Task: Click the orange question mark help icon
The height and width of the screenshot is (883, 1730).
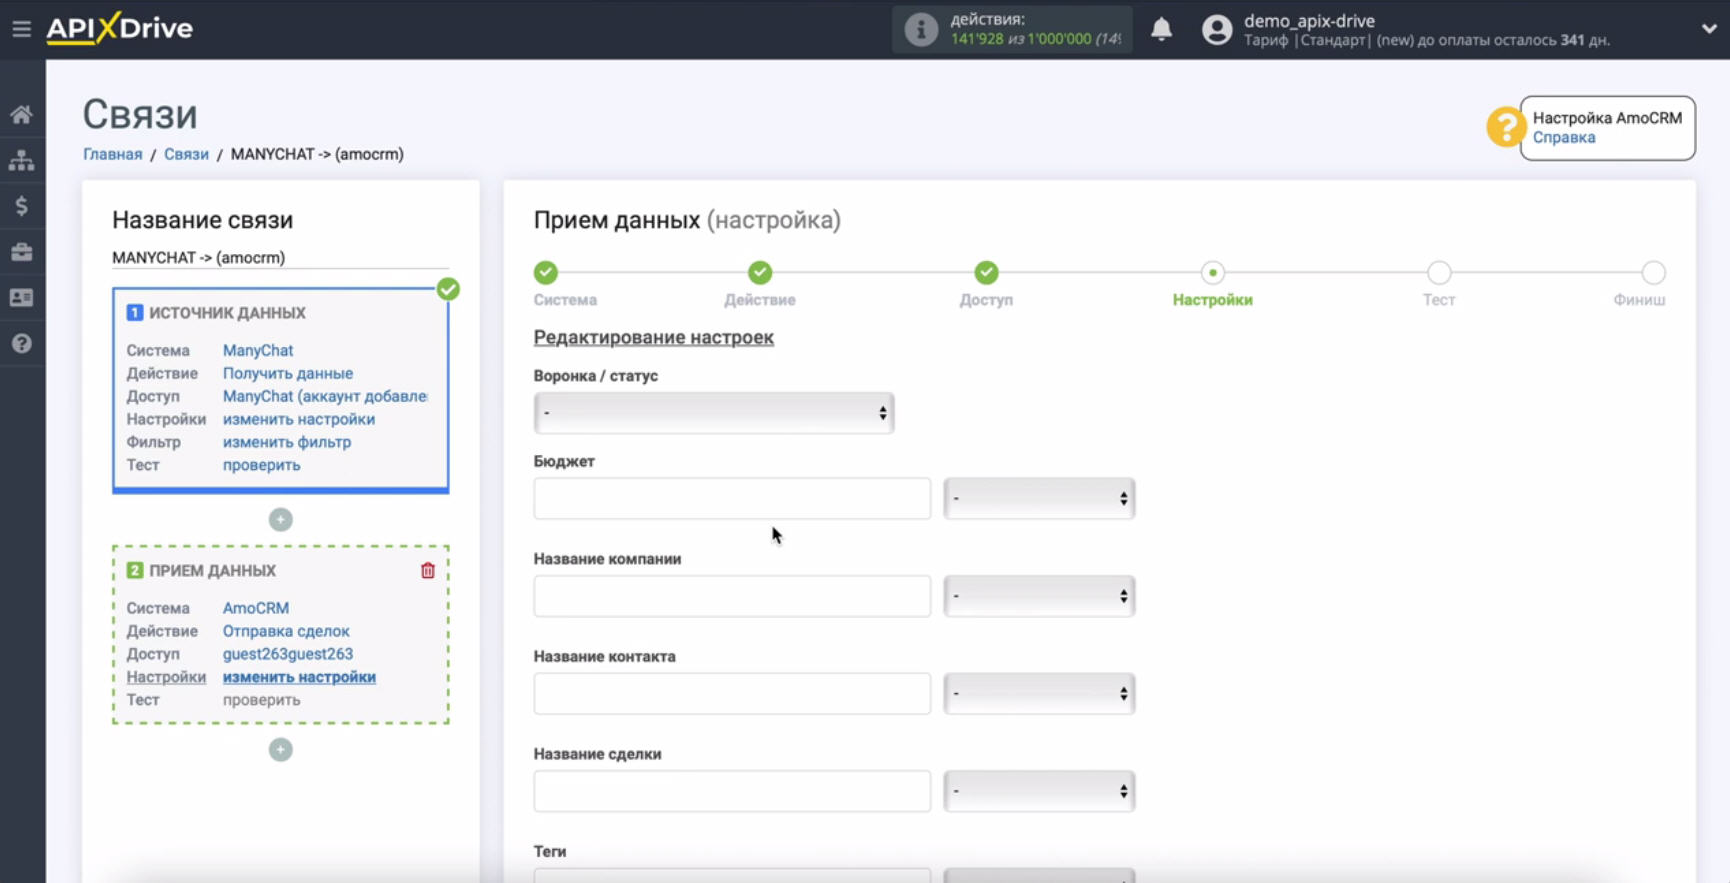Action: pos(1504,127)
